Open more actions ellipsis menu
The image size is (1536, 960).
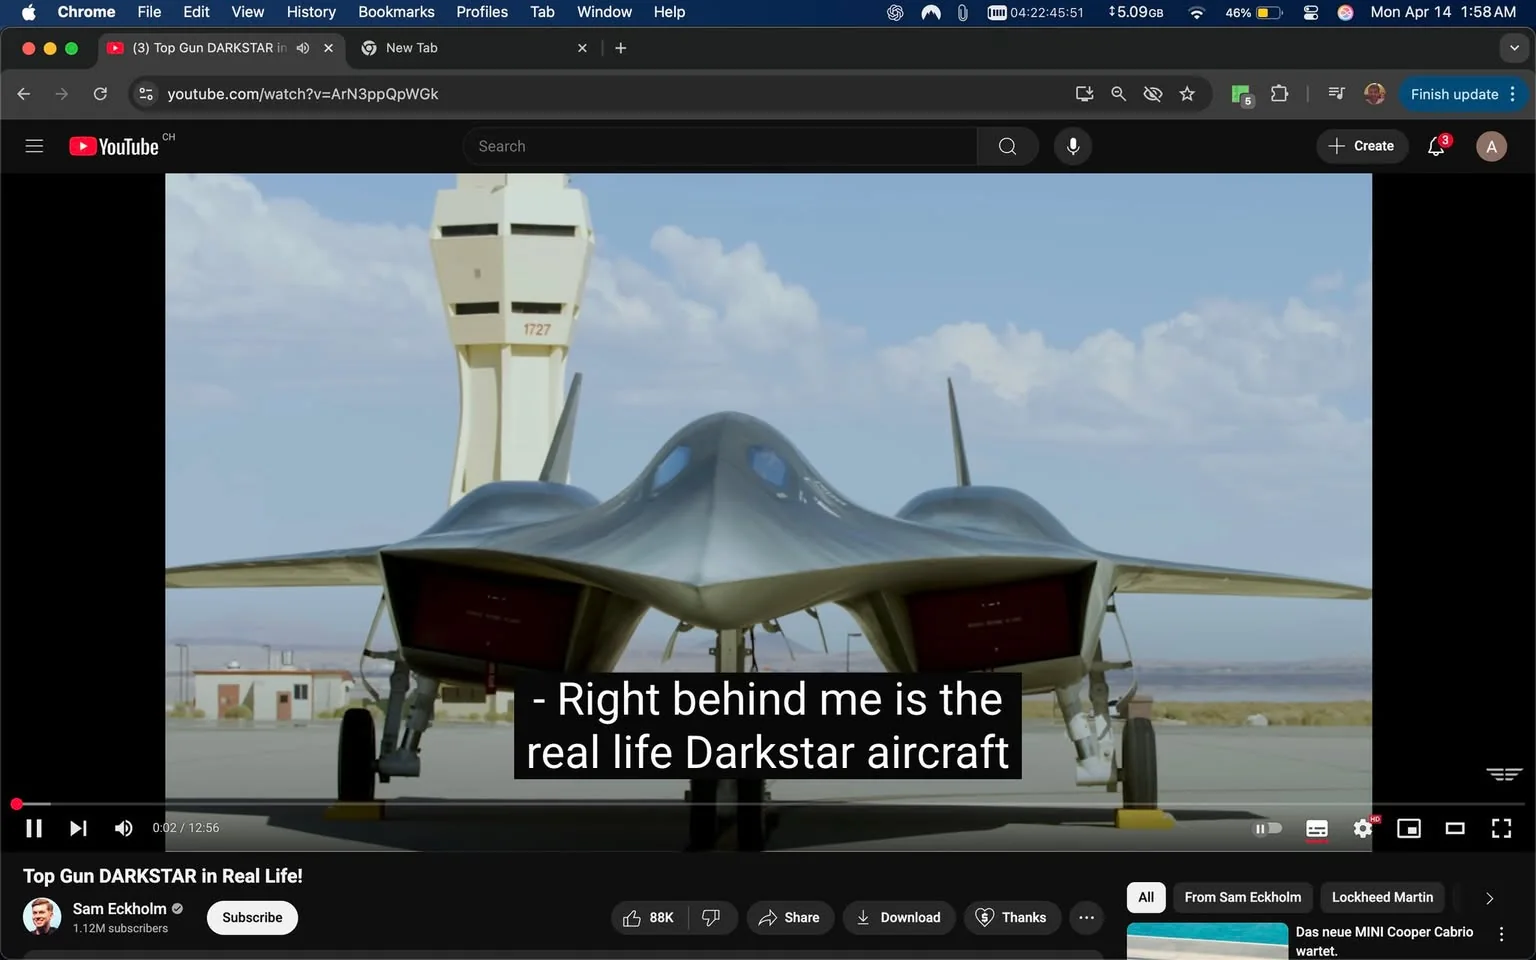point(1086,918)
